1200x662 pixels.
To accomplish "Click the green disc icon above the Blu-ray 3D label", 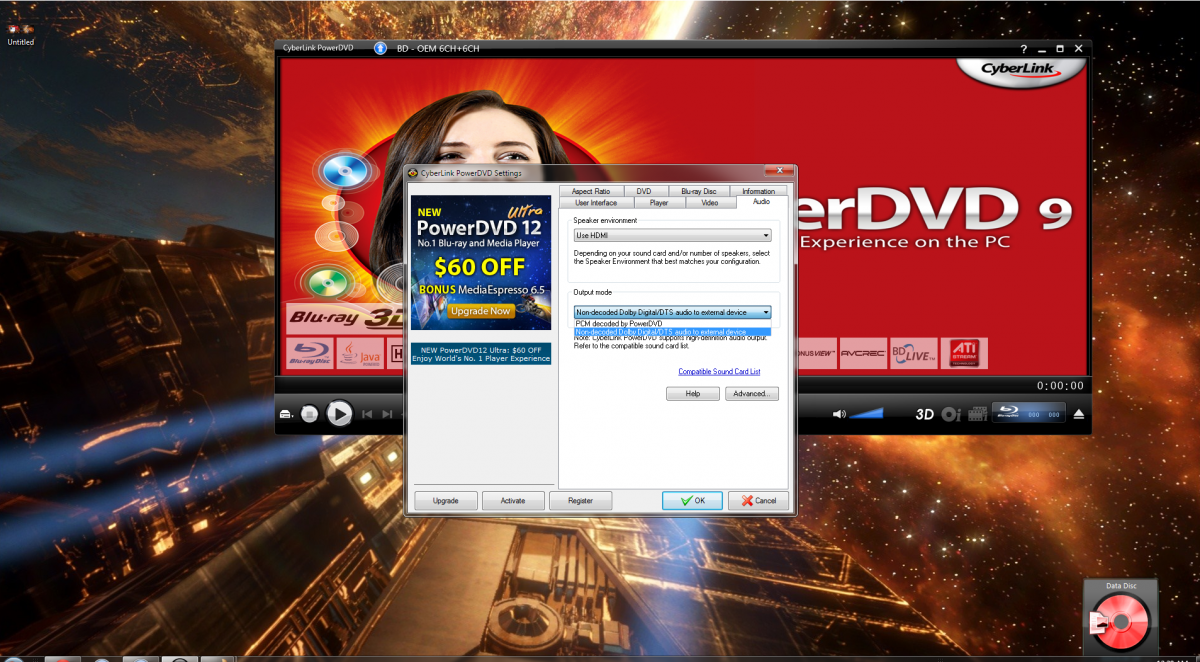I will 328,283.
